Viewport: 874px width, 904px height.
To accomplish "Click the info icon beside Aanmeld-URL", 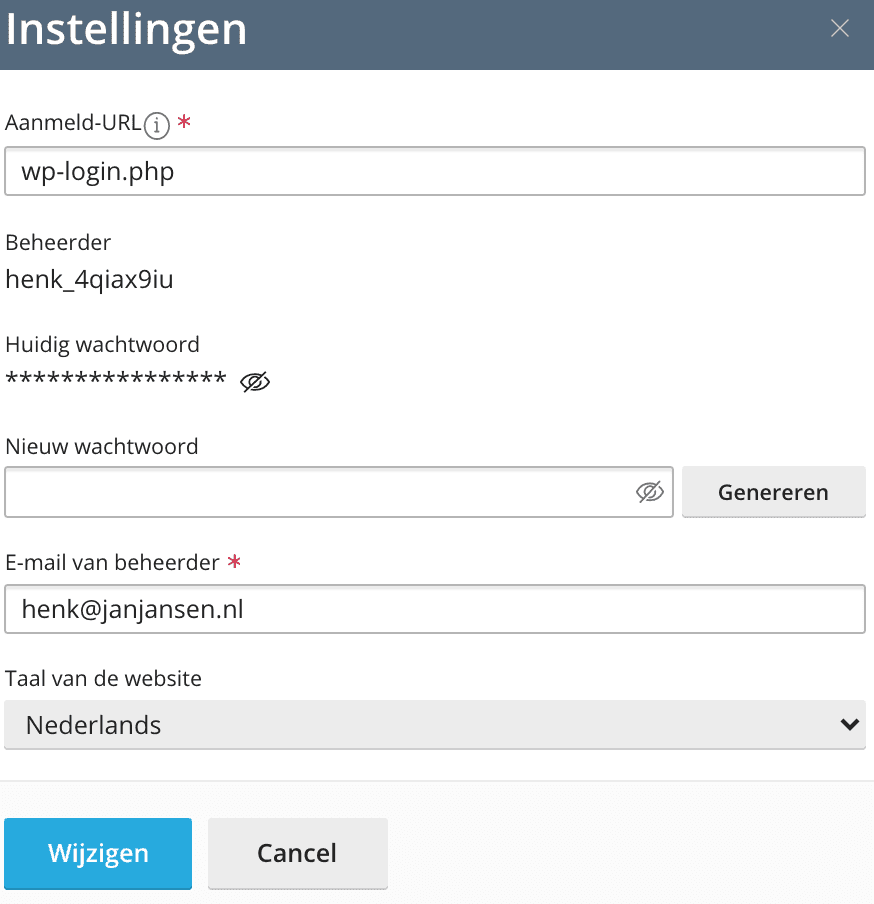I will point(156,125).
